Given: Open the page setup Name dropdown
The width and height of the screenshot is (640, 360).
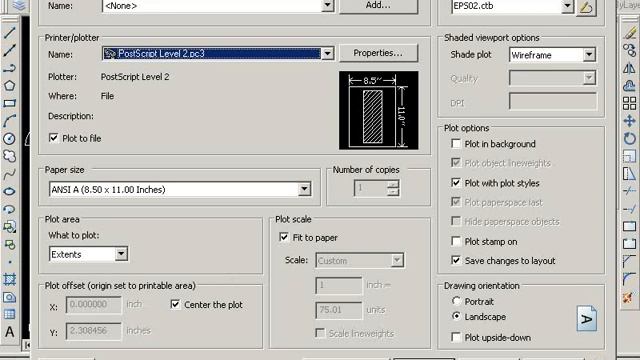Looking at the screenshot, I should tap(327, 5).
